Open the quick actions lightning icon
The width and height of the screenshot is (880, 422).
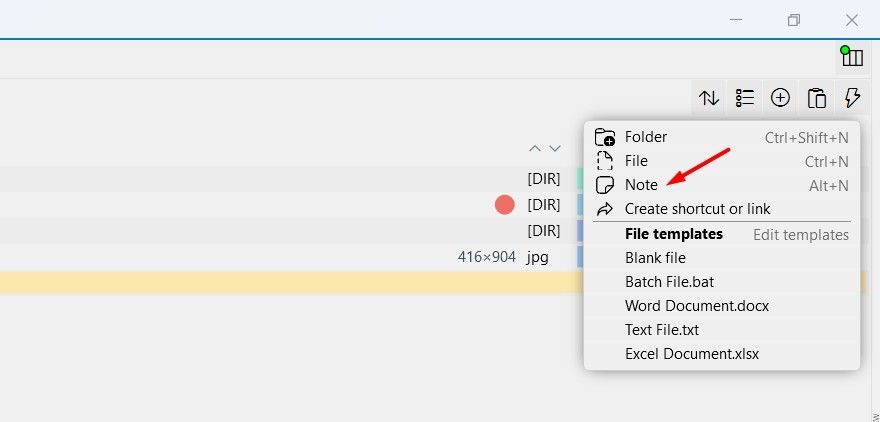pyautogui.click(x=852, y=98)
